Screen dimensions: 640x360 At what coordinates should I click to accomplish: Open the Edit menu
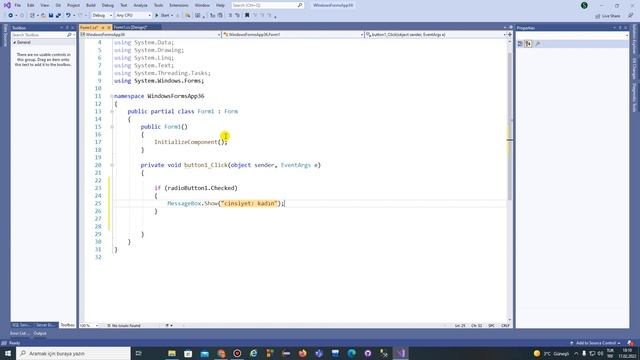click(x=31, y=5)
